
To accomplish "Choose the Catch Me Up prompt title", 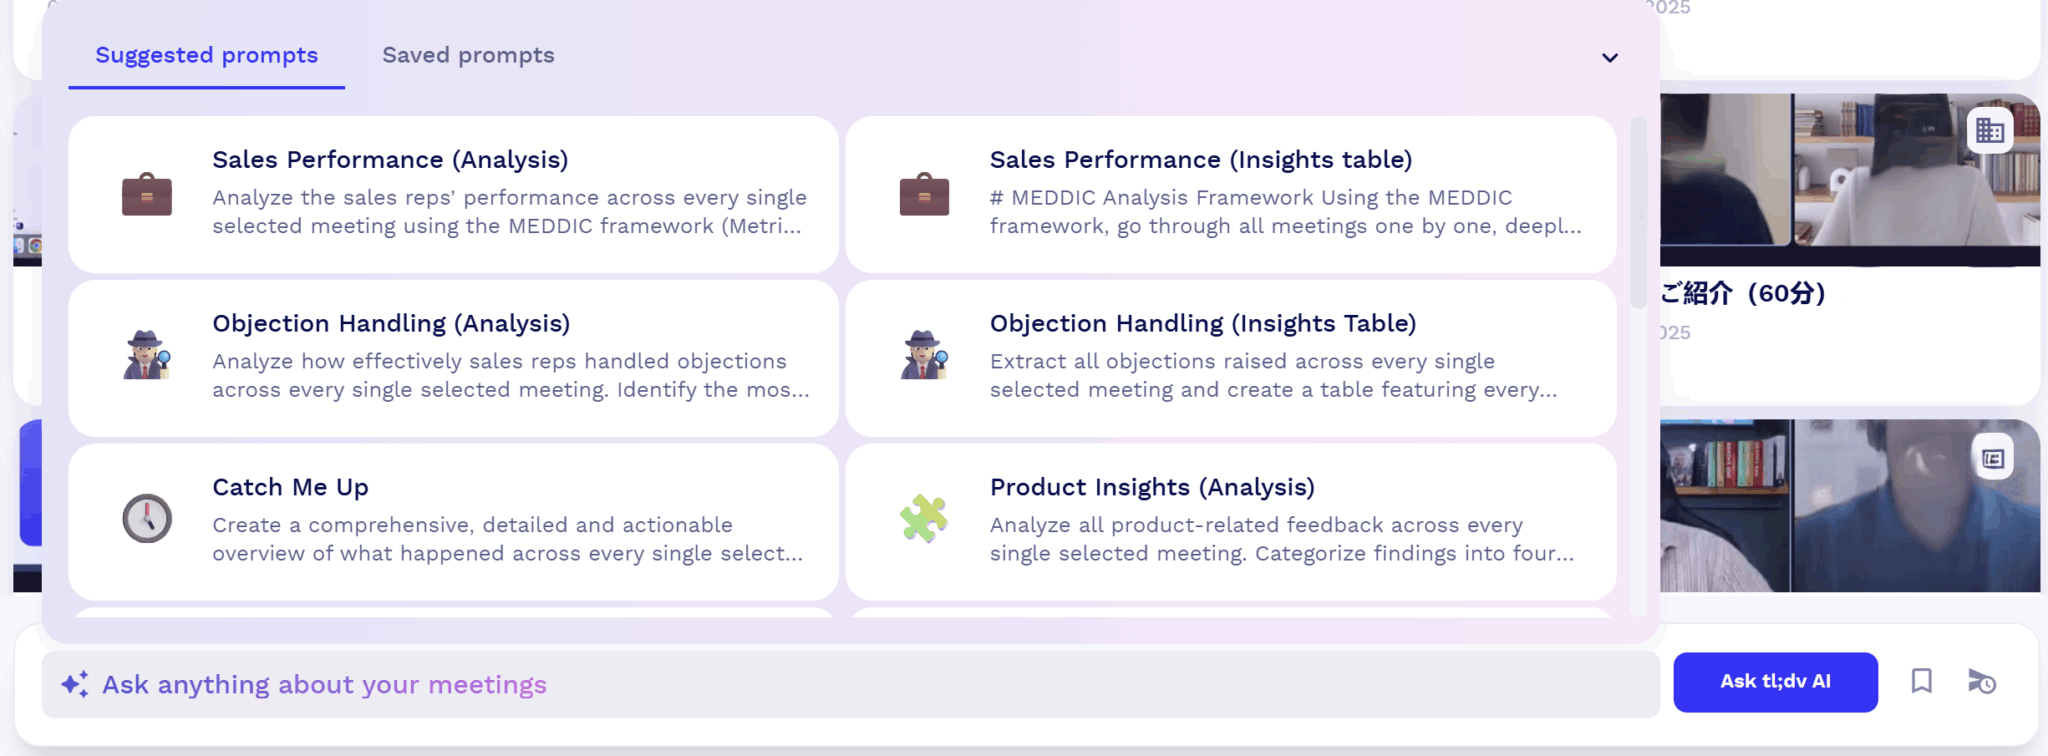I will 290,487.
